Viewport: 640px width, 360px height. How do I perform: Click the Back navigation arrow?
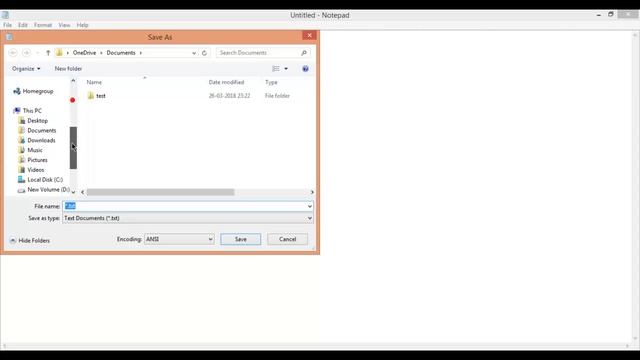pyautogui.click(x=13, y=53)
